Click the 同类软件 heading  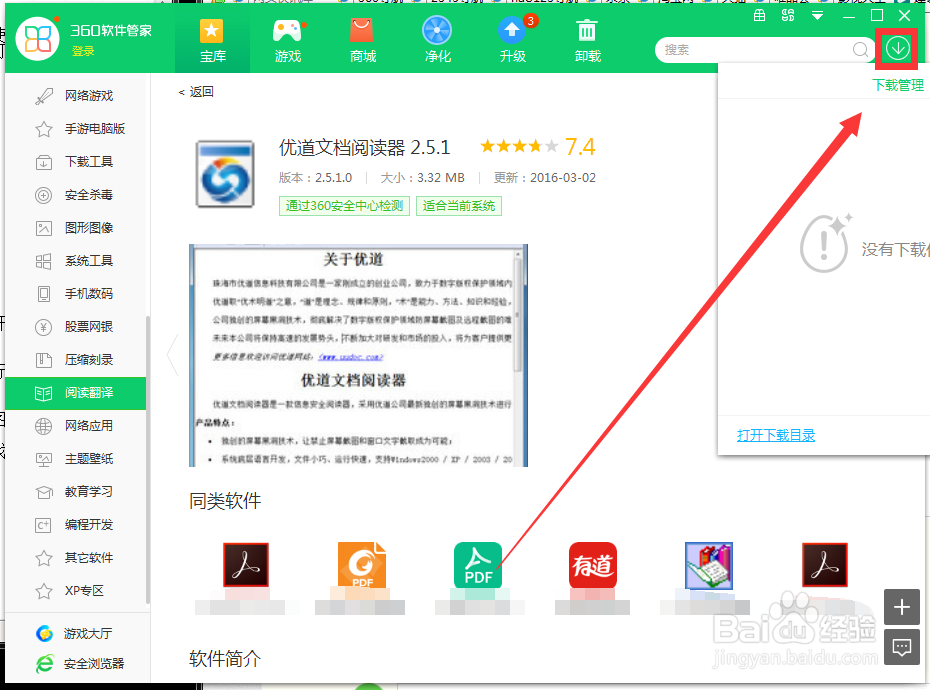coord(225,501)
